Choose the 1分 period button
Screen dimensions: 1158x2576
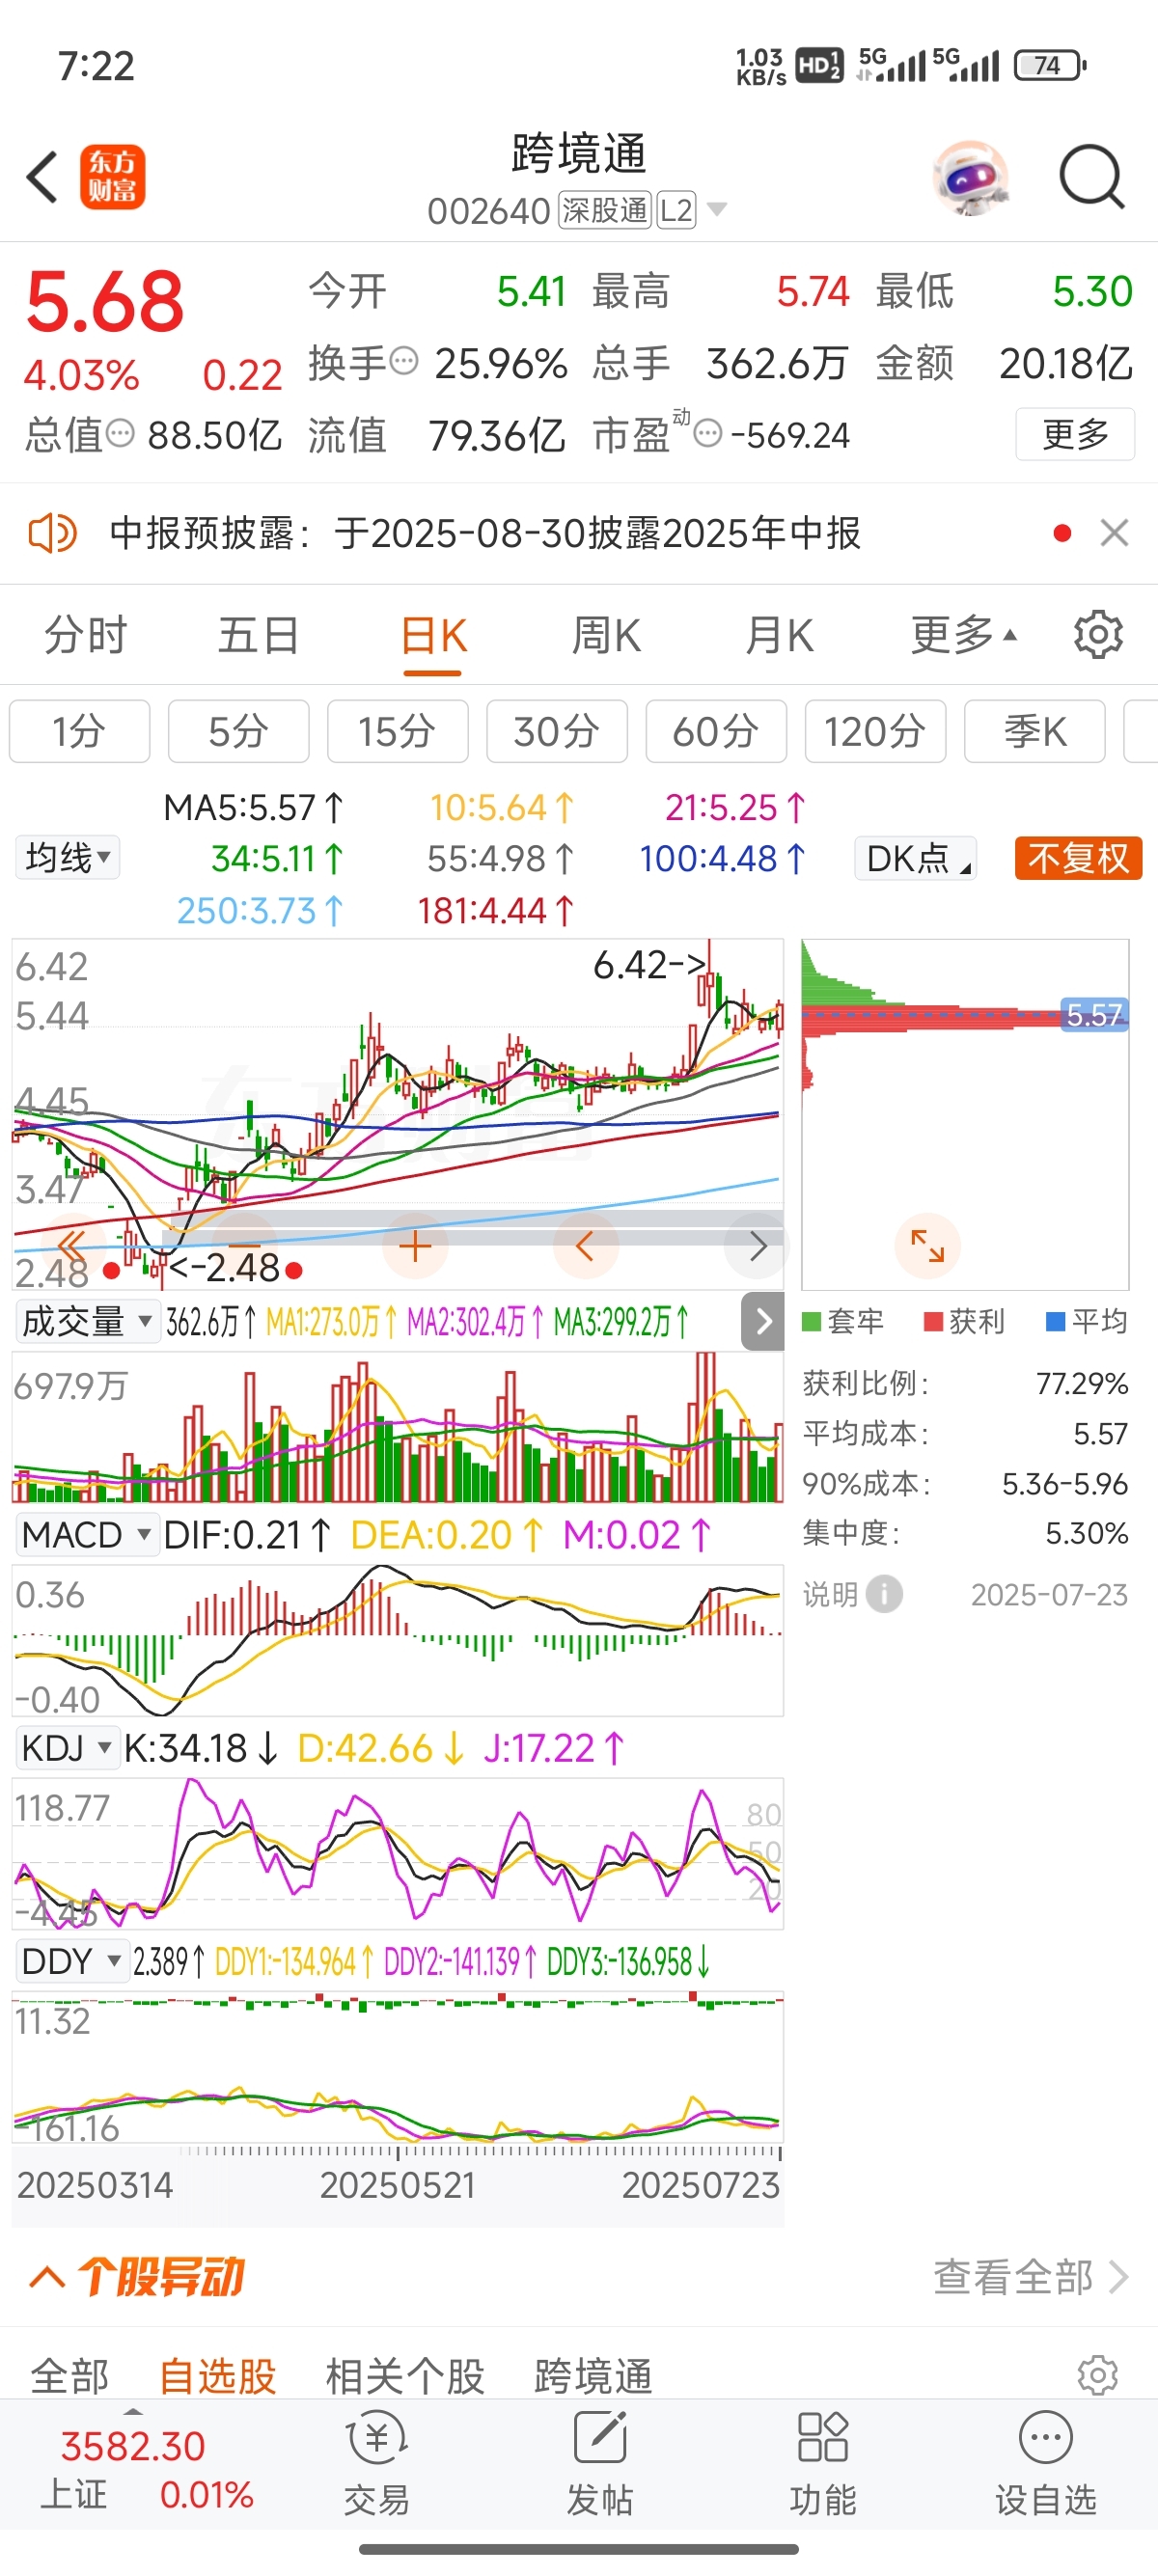pyautogui.click(x=80, y=731)
